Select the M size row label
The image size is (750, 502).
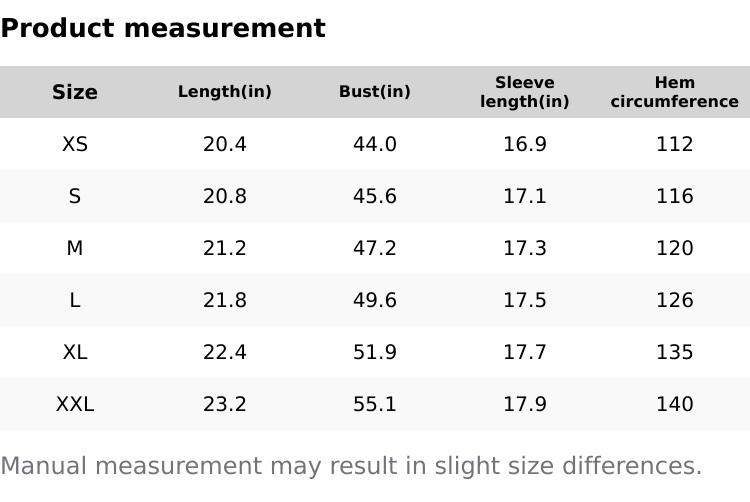(x=75, y=248)
